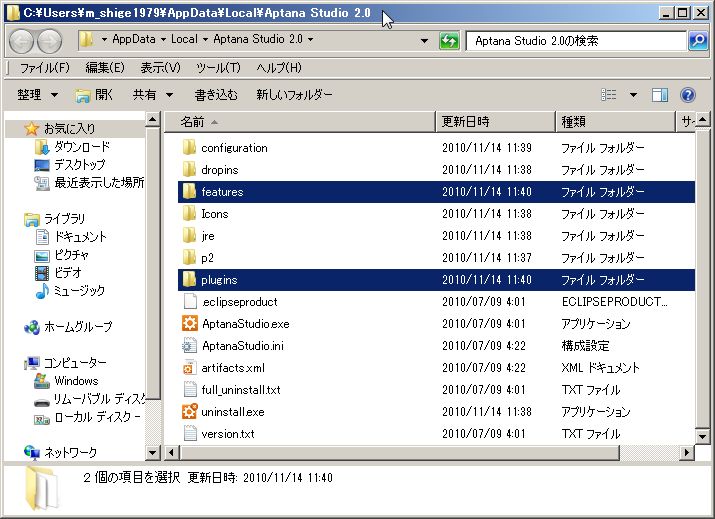Viewport: 715px width, 519px height.
Task: Select ホームグループ in navigation pane
Action: [x=78, y=327]
